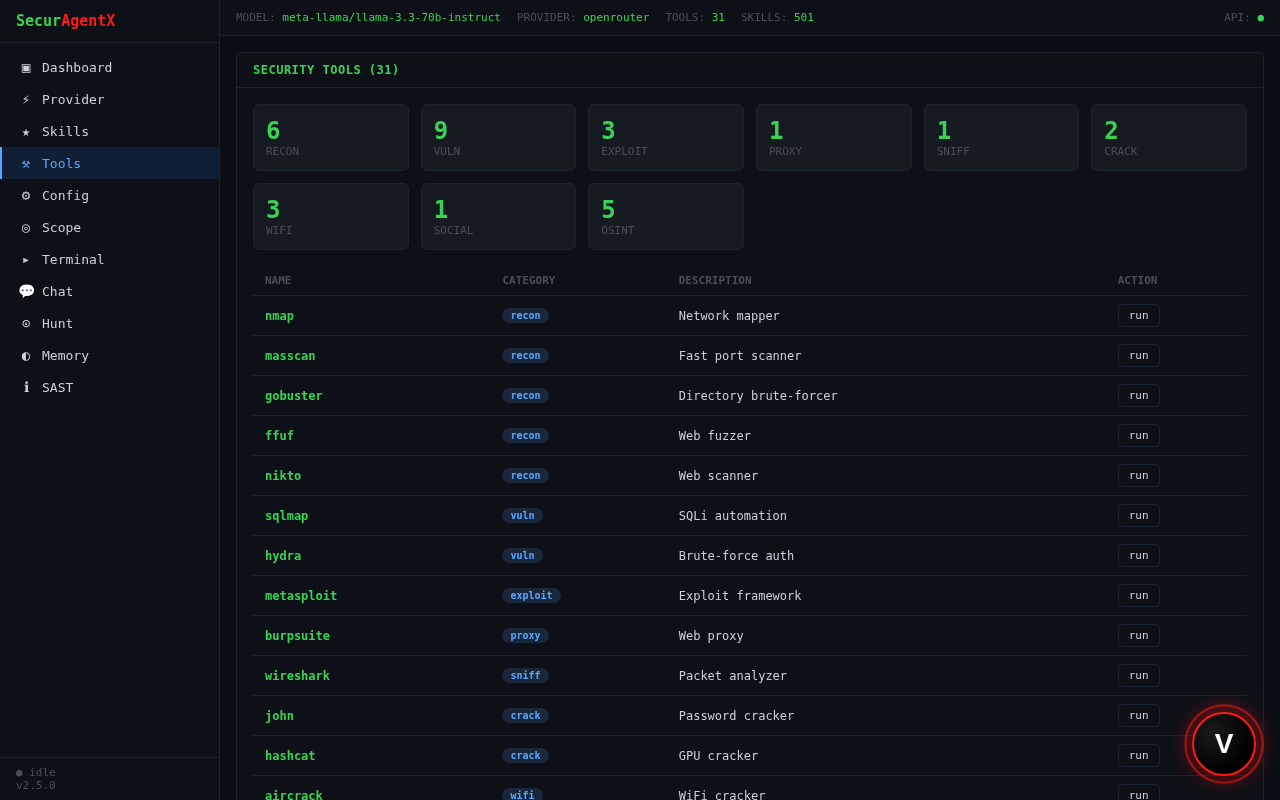Click the SecurAgentX logo

(x=65, y=20)
